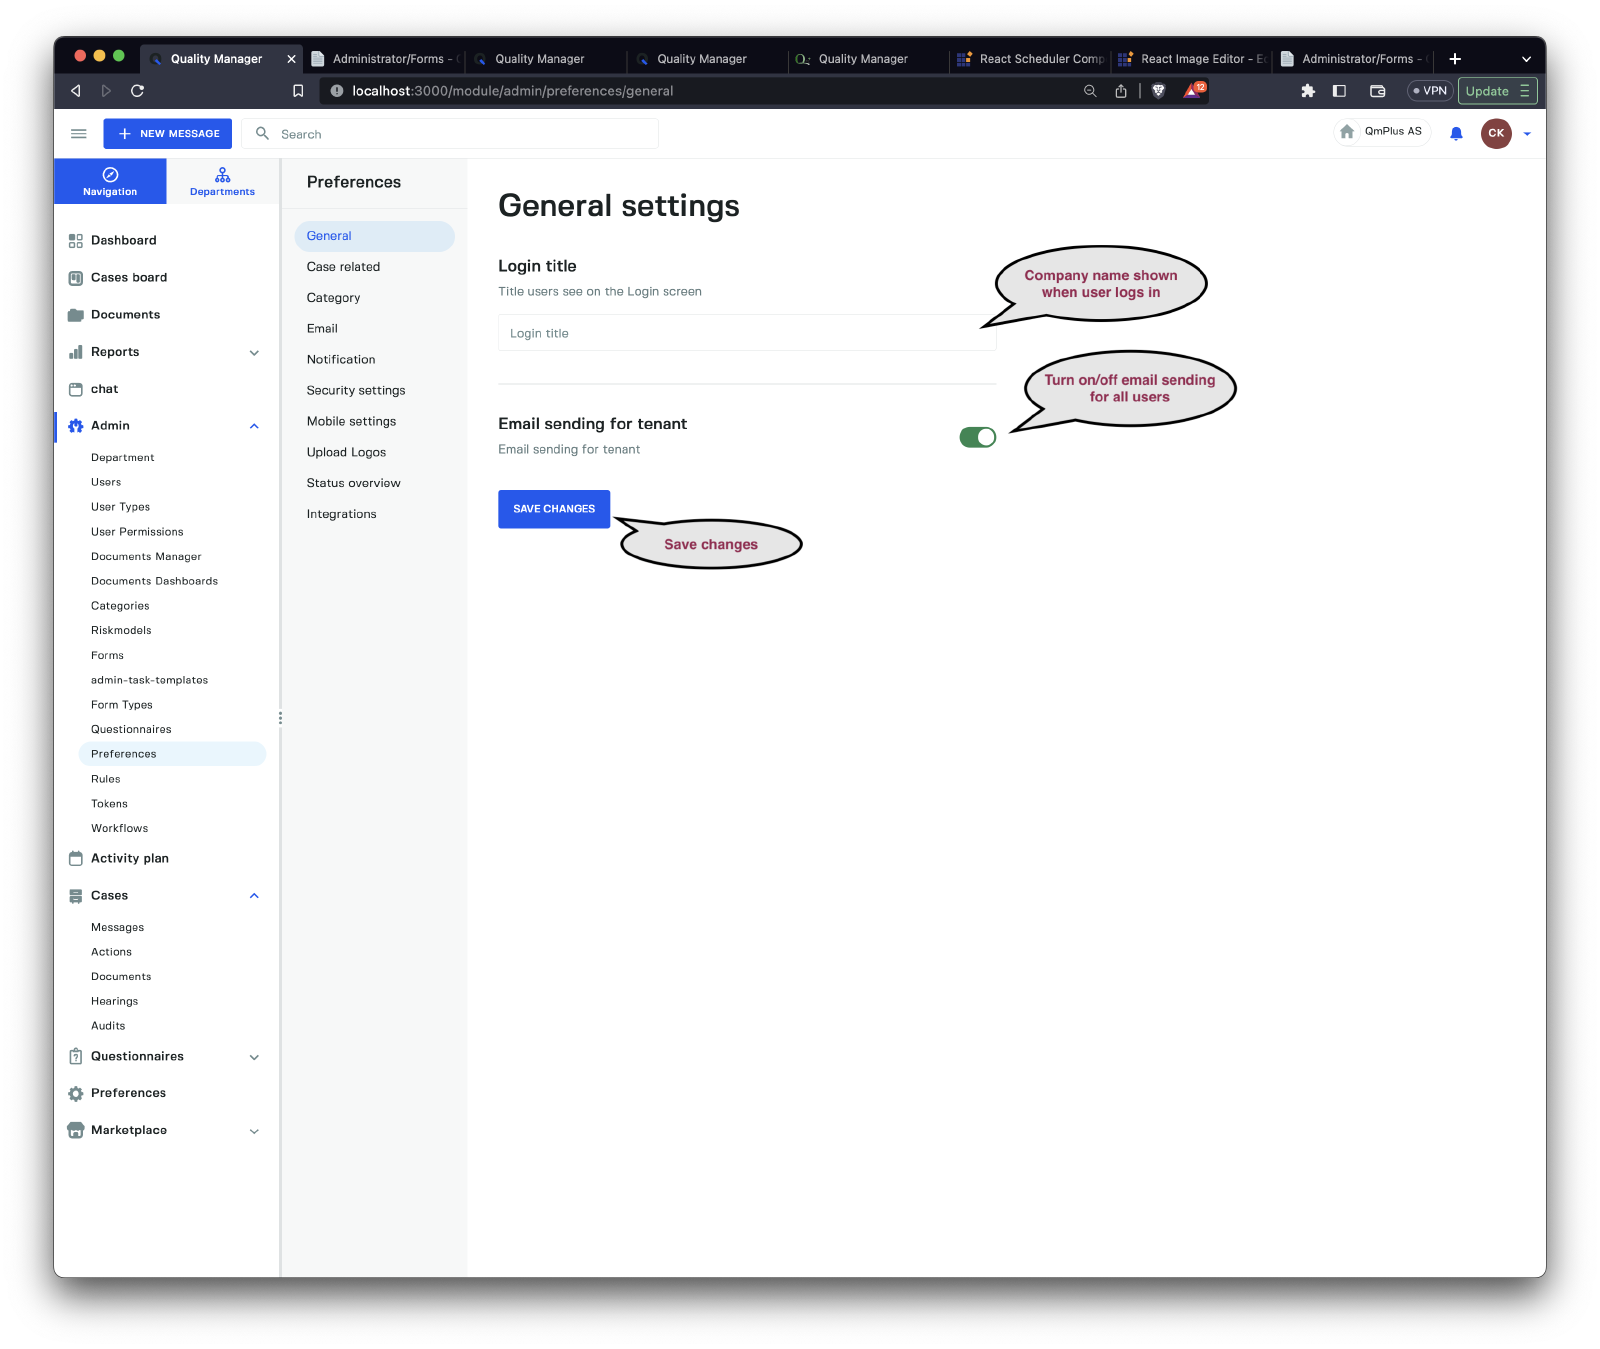Image resolution: width=1600 pixels, height=1349 pixels.
Task: Click the notification bell icon
Action: click(1456, 133)
